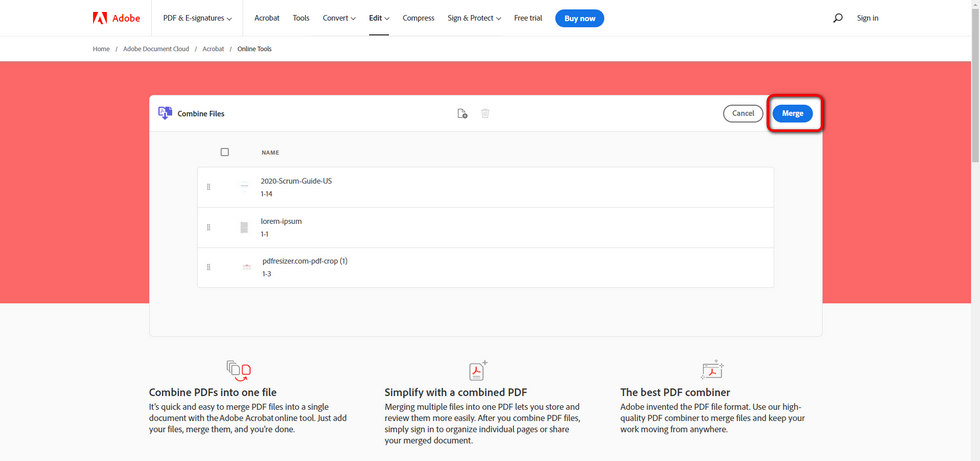
Task: Click the add files icon
Action: coord(462,114)
